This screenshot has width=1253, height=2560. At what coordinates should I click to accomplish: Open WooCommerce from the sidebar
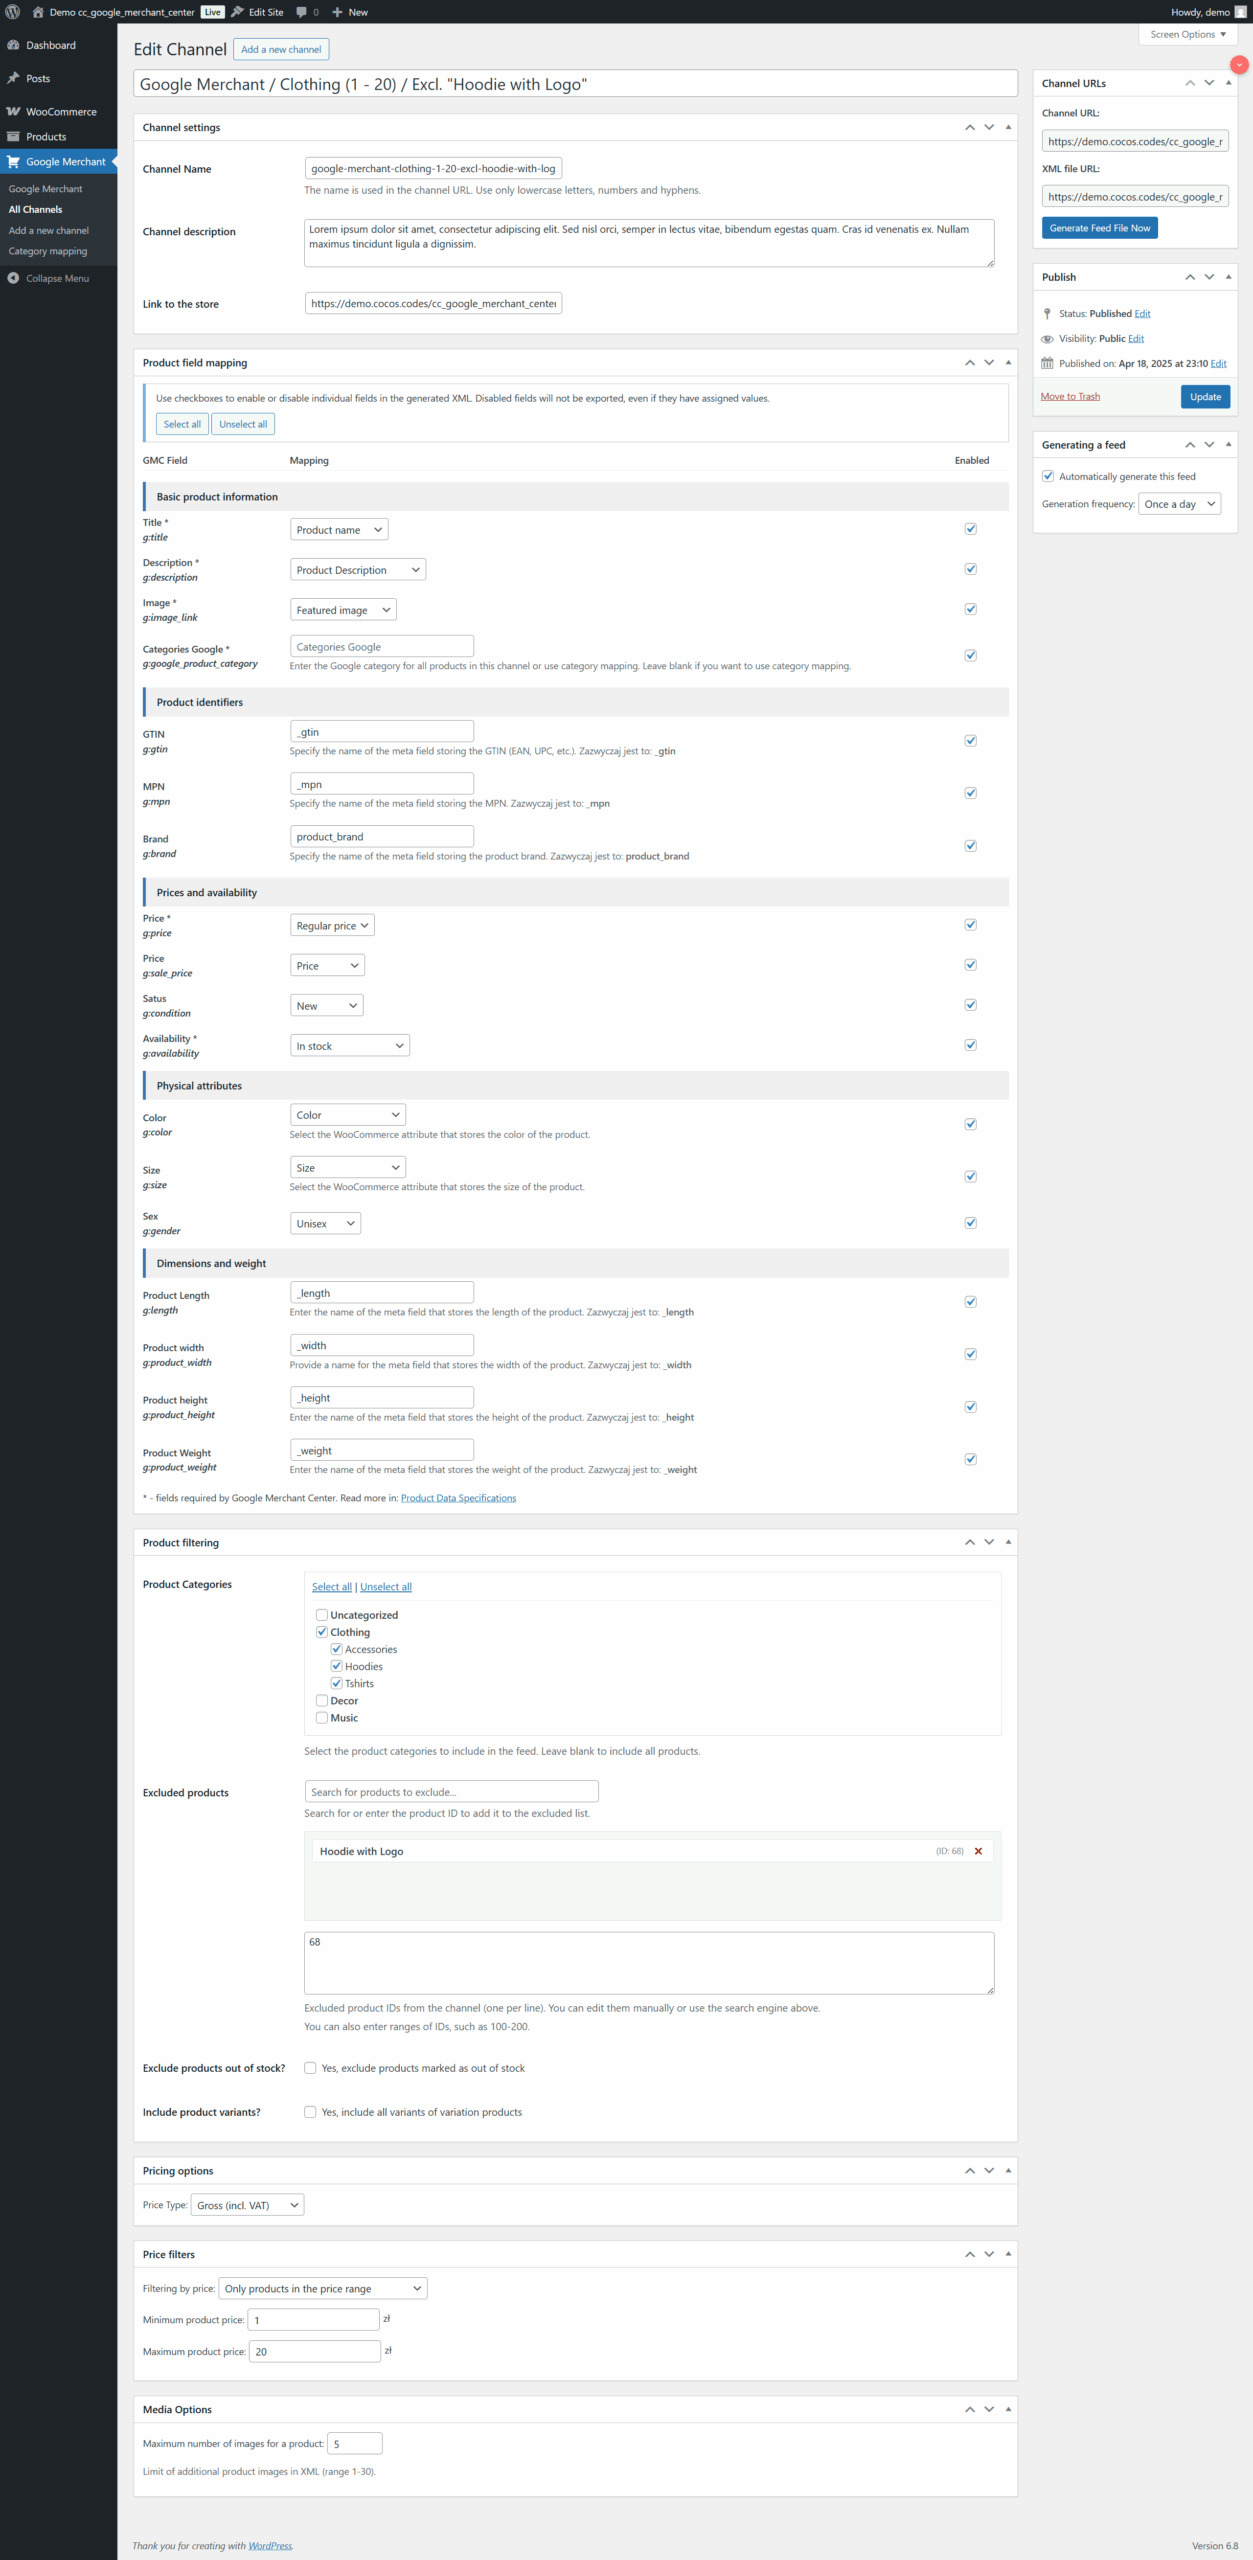60,112
